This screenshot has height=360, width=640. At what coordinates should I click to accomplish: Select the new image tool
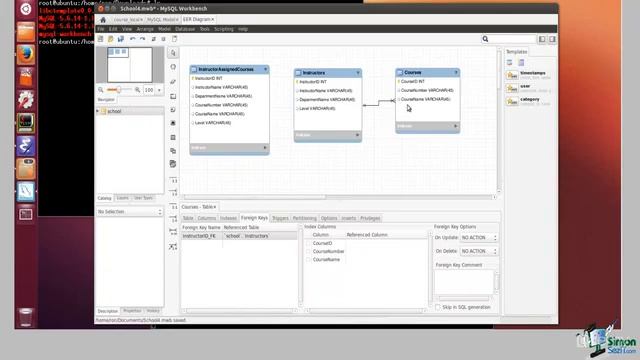pos(173,123)
